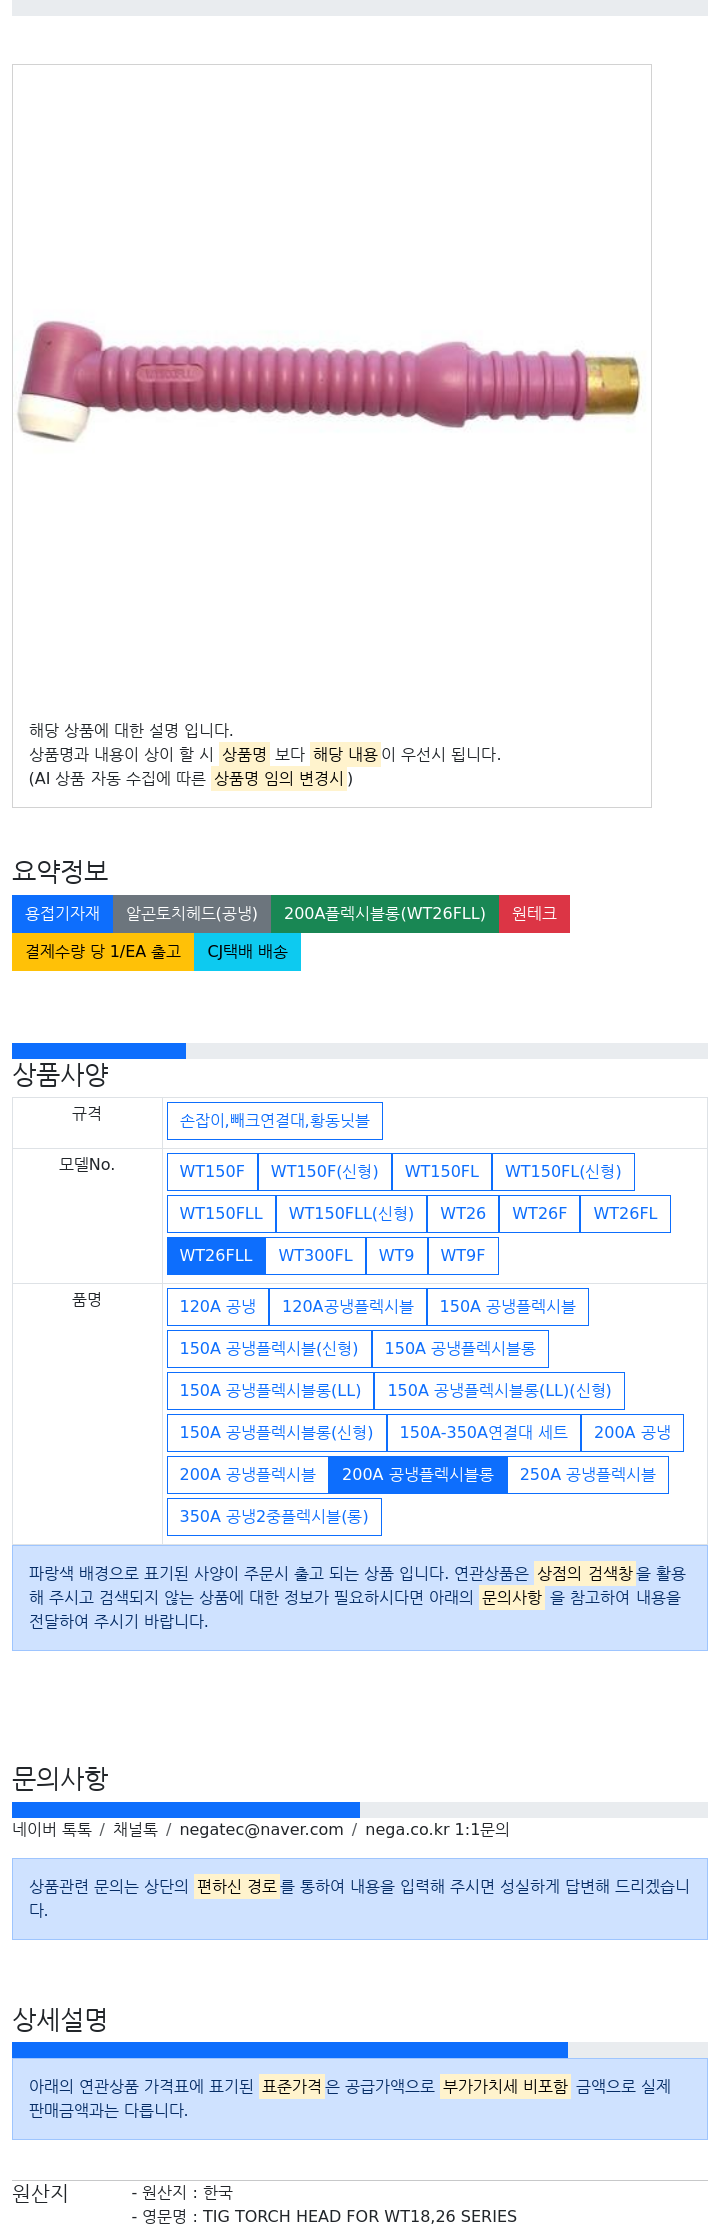Viewport: 720px width, 2229px height.
Task: Pick the WT26 model option
Action: pos(463,1213)
